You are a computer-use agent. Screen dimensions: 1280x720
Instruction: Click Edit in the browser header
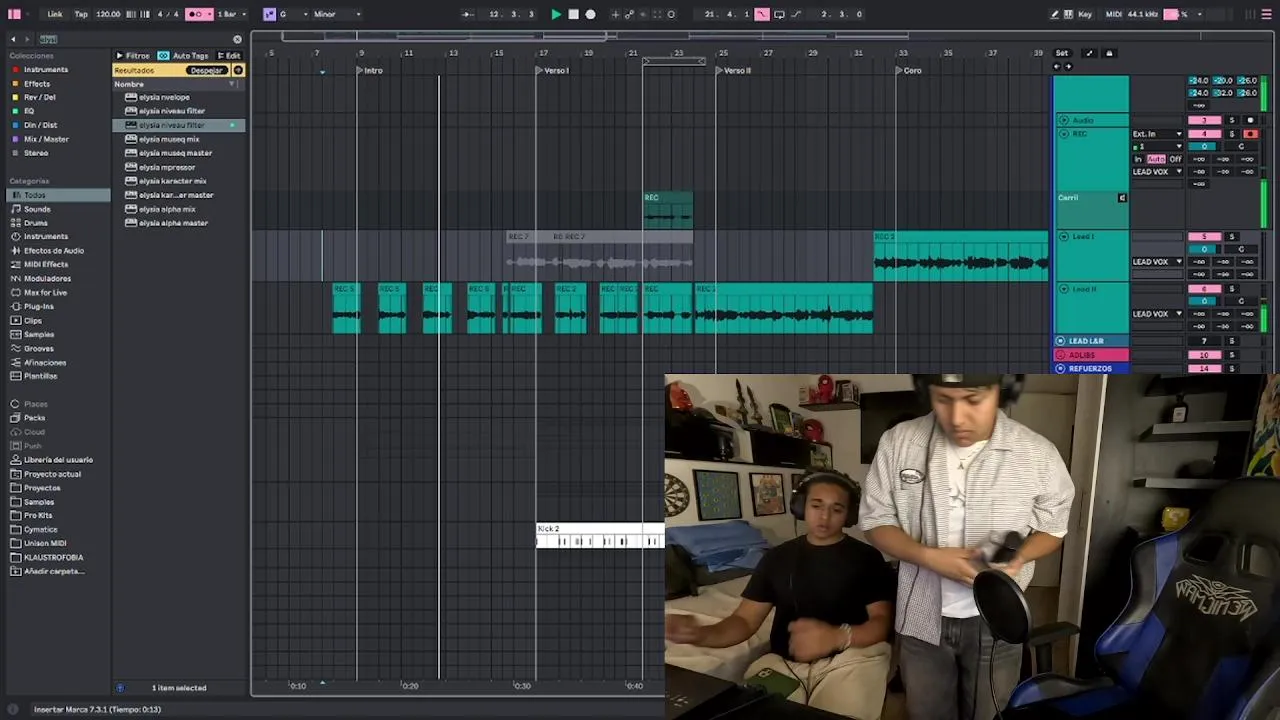tap(229, 56)
